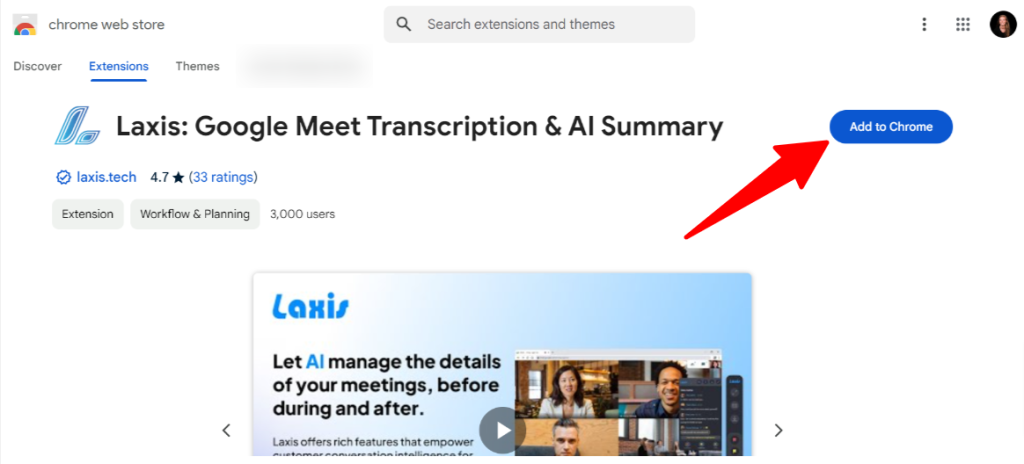Screen dimensions: 1024x464
Task: Click the star rating icon
Action: click(178, 177)
